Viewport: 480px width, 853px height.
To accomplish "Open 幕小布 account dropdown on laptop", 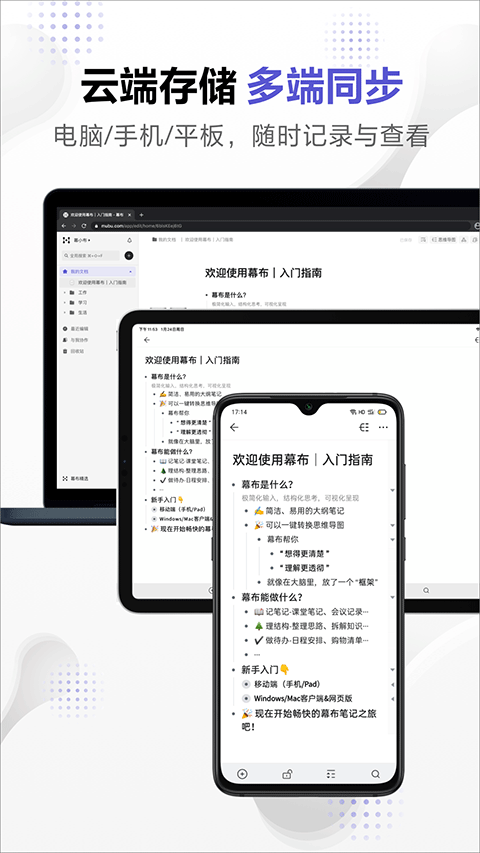I will point(82,240).
